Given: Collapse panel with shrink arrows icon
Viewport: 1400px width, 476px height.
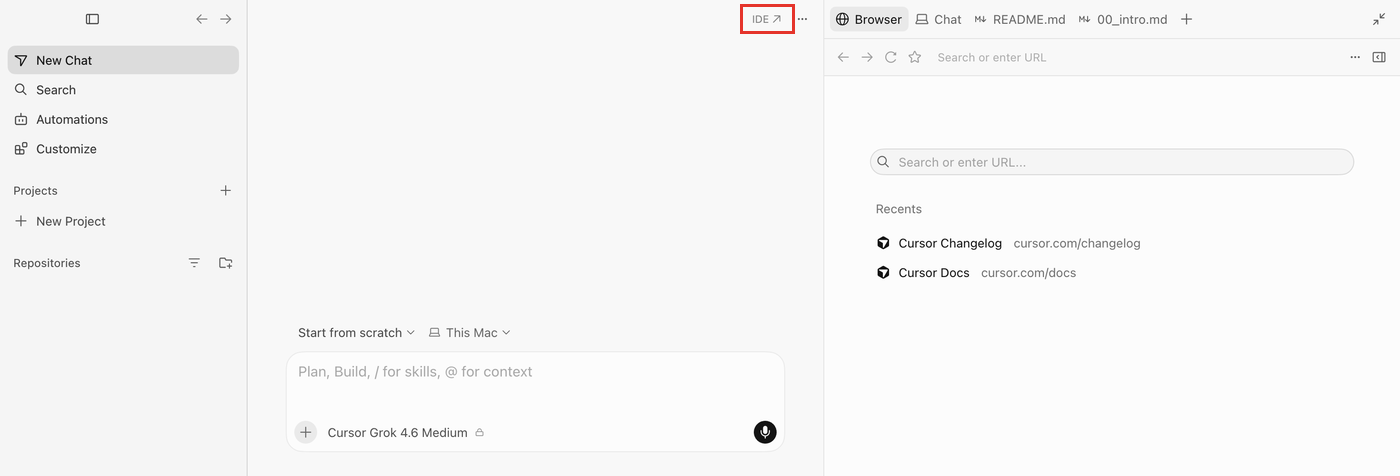Looking at the screenshot, I should (x=1379, y=19).
